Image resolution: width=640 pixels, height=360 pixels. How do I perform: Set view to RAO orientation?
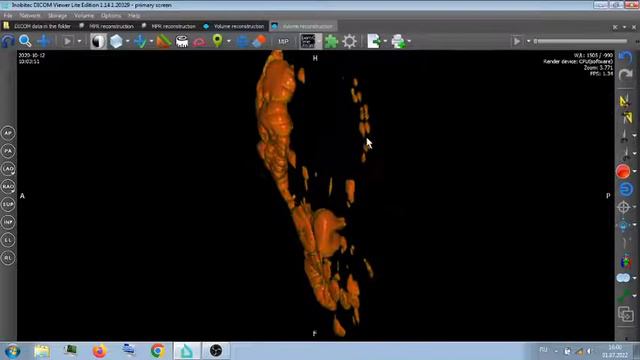click(x=8, y=187)
